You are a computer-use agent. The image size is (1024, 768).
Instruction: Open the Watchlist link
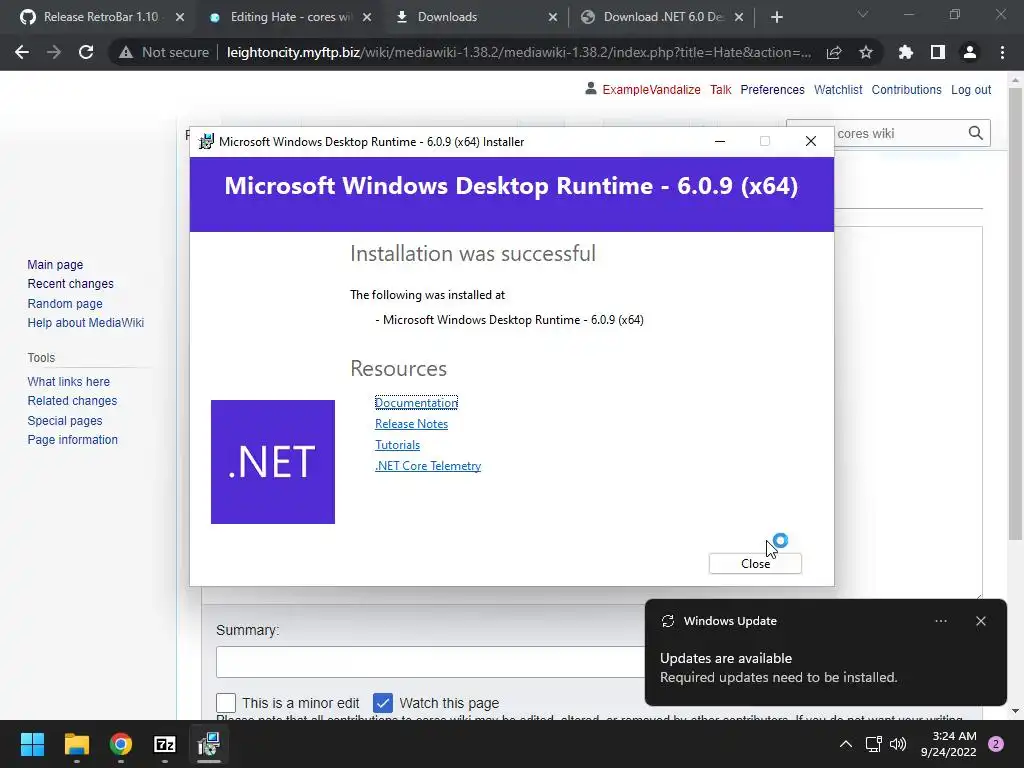[838, 89]
